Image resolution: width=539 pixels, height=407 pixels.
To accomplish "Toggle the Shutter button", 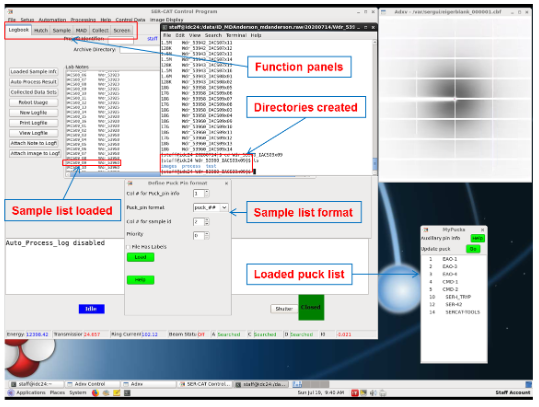I will 284,309.
